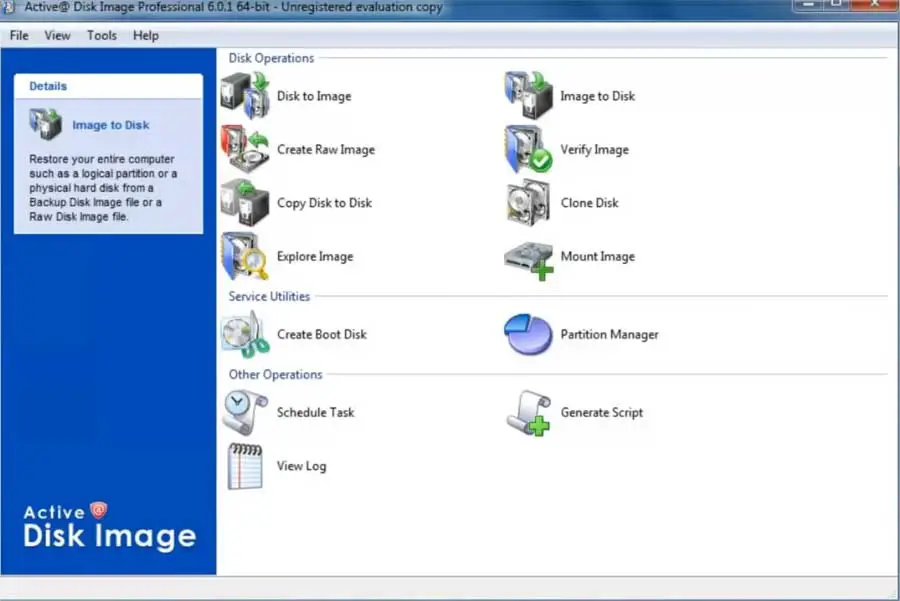Click the View Log notepad icon
This screenshot has height=601, width=900.
click(245, 466)
